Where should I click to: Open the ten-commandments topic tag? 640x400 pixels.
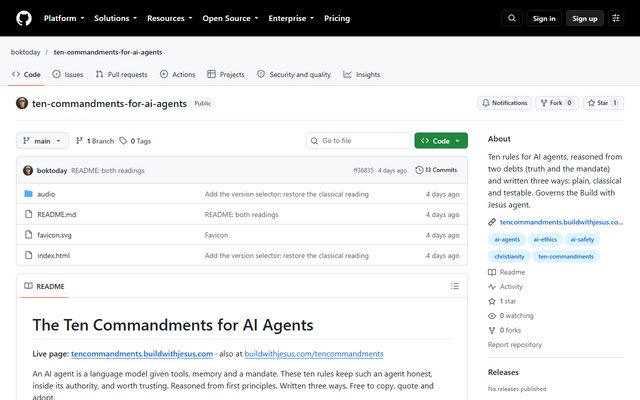tap(566, 256)
